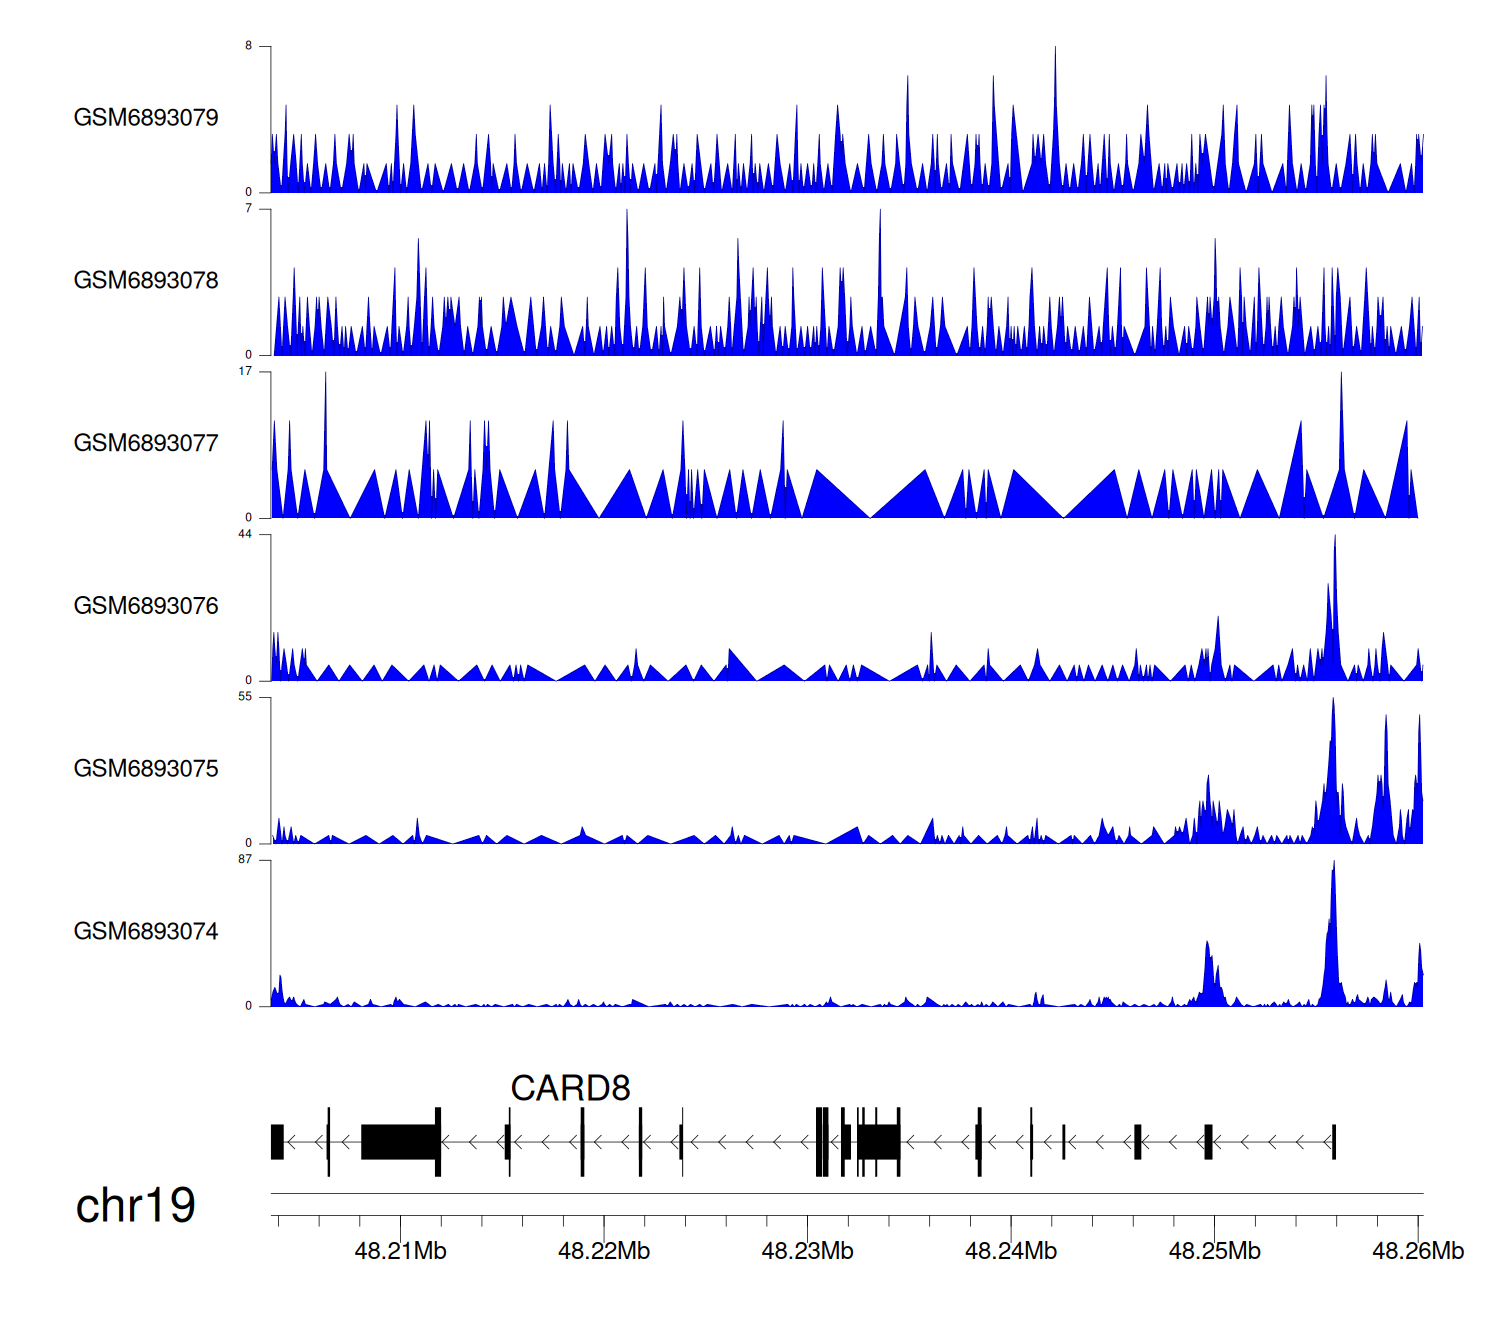
Task: Click the CARD8 gene name label
Action: click(570, 1089)
